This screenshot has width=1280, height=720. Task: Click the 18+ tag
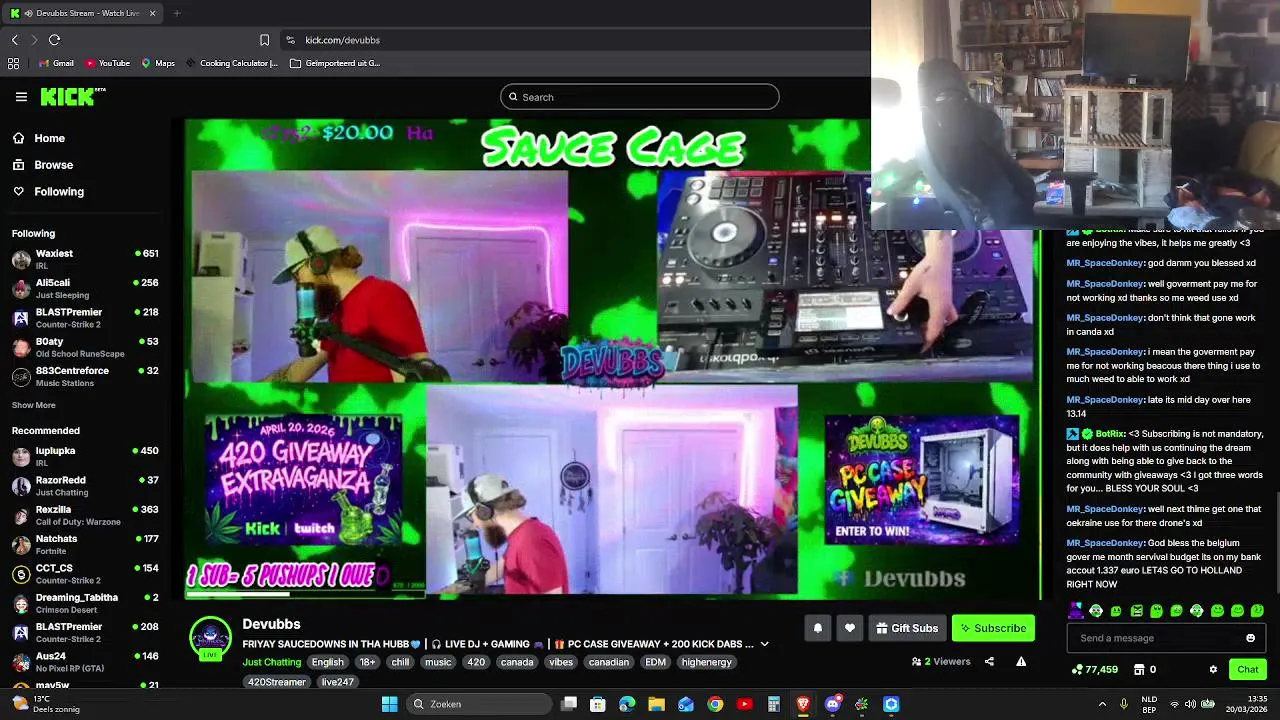pos(367,662)
